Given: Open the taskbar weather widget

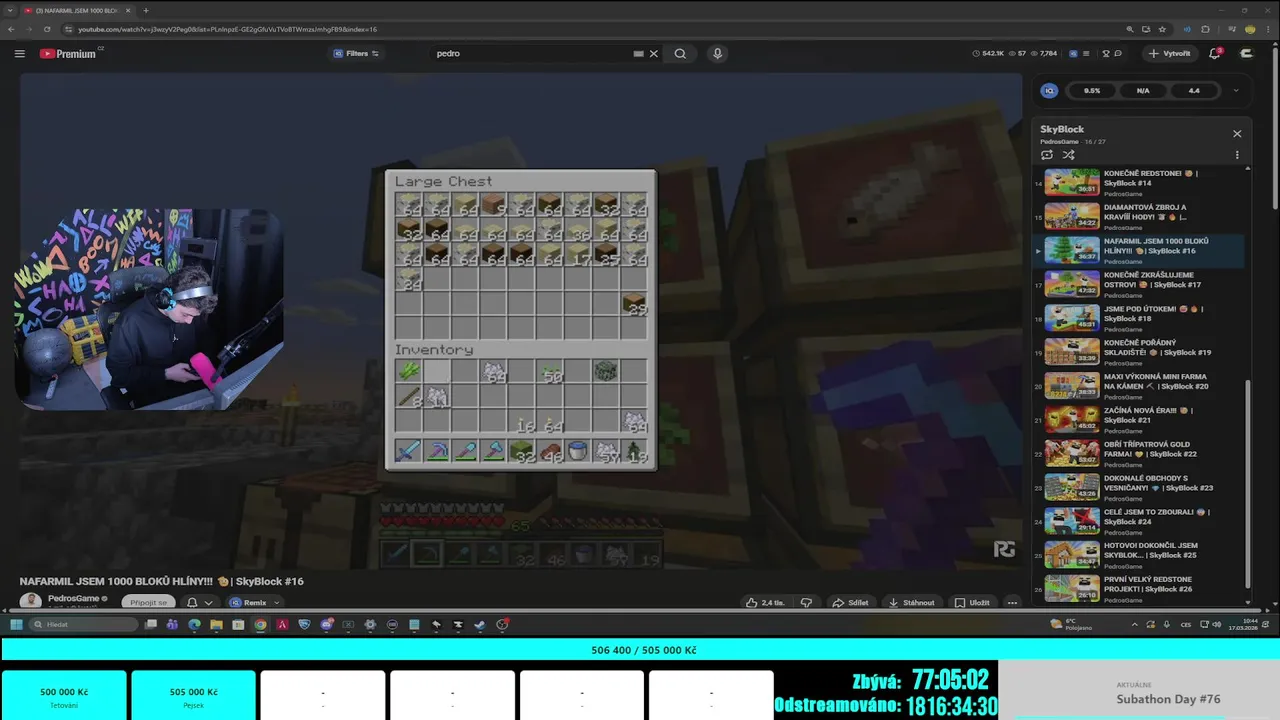Looking at the screenshot, I should (1074, 624).
